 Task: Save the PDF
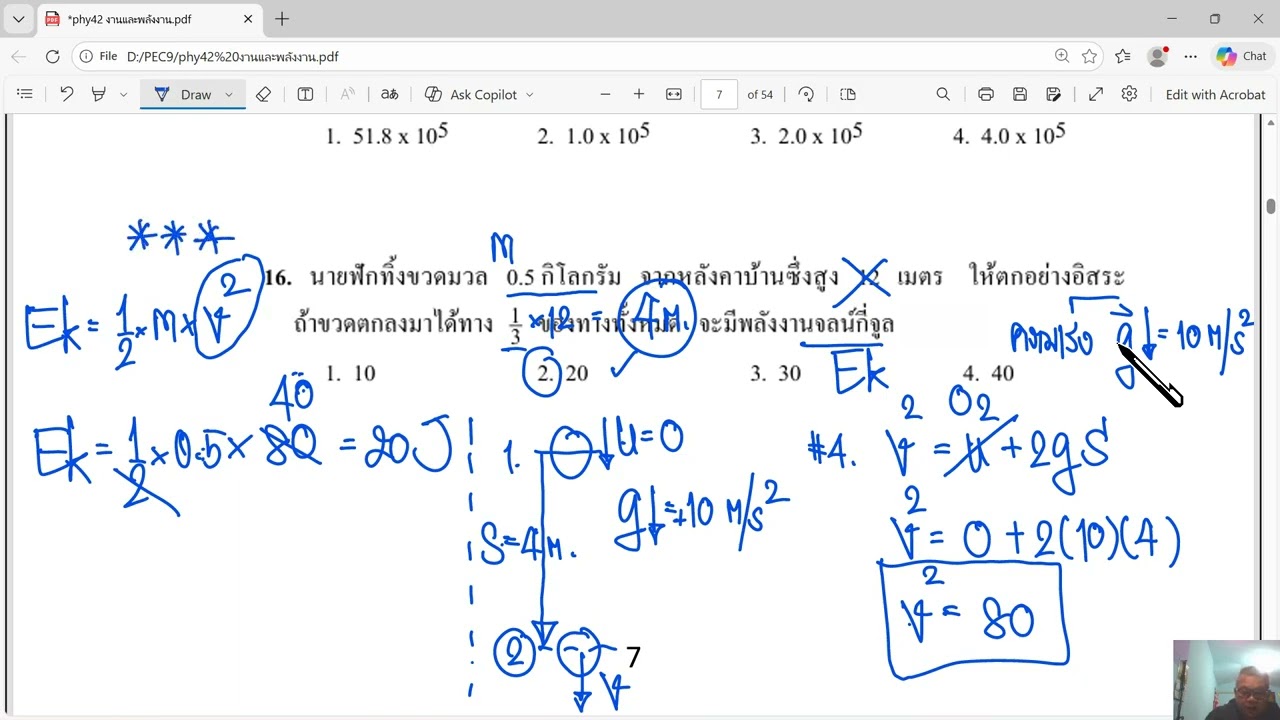(1019, 94)
